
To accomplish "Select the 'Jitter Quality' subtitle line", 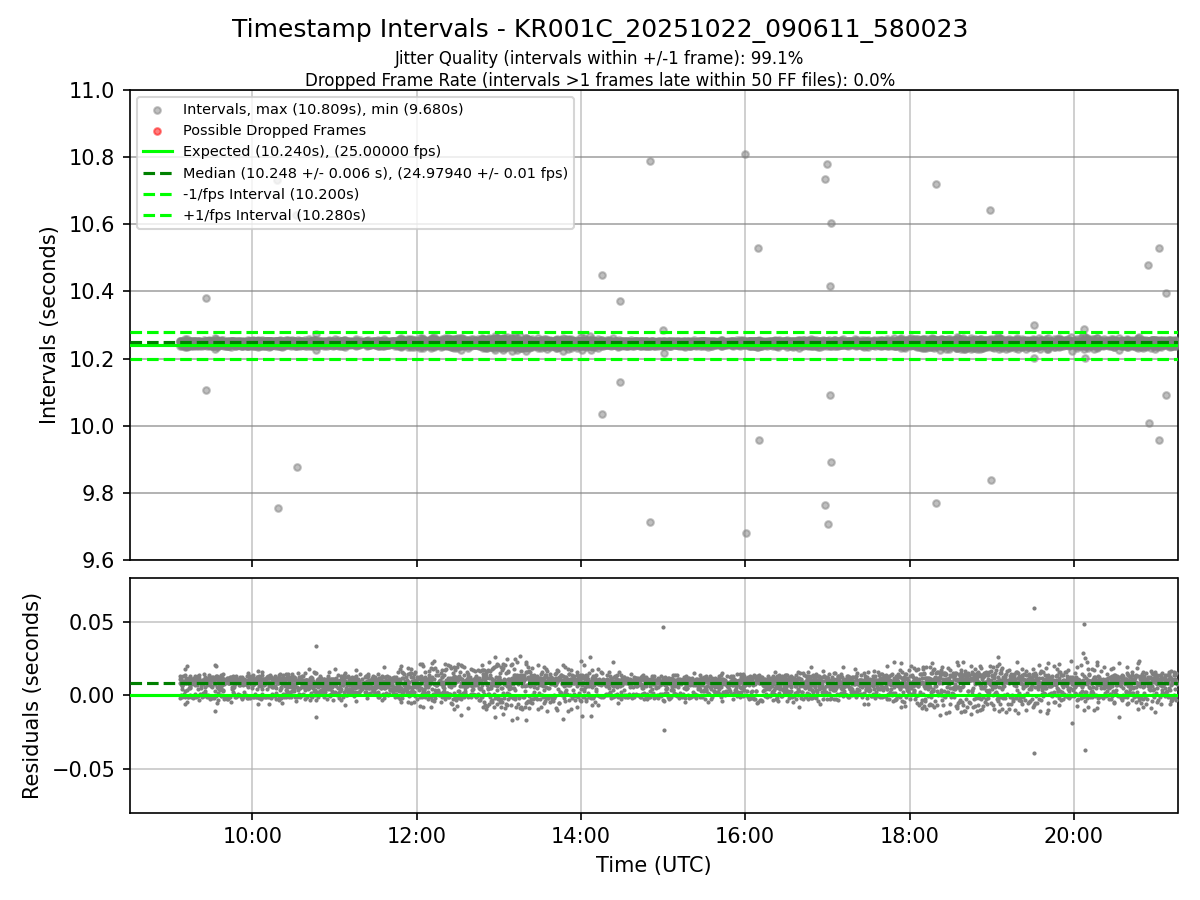I will pos(600,58).
